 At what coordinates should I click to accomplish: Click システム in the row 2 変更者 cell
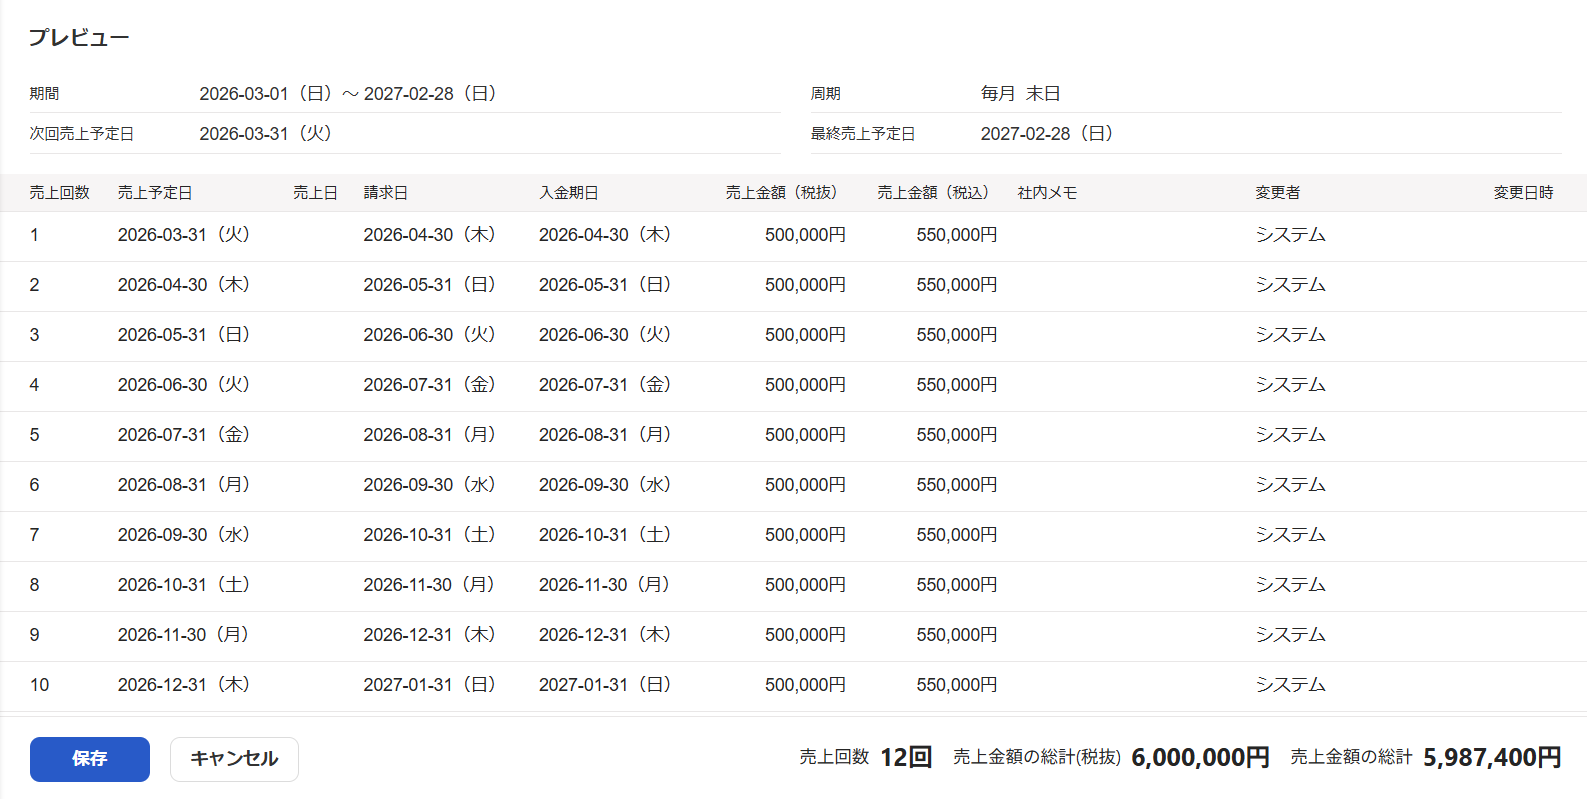pyautogui.click(x=1291, y=285)
